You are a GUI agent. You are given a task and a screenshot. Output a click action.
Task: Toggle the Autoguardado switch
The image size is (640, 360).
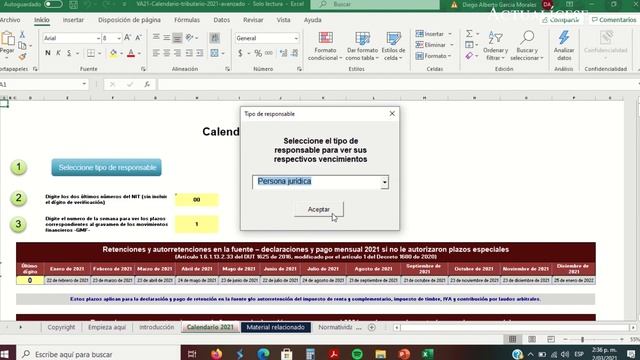pyautogui.click(x=53, y=4)
